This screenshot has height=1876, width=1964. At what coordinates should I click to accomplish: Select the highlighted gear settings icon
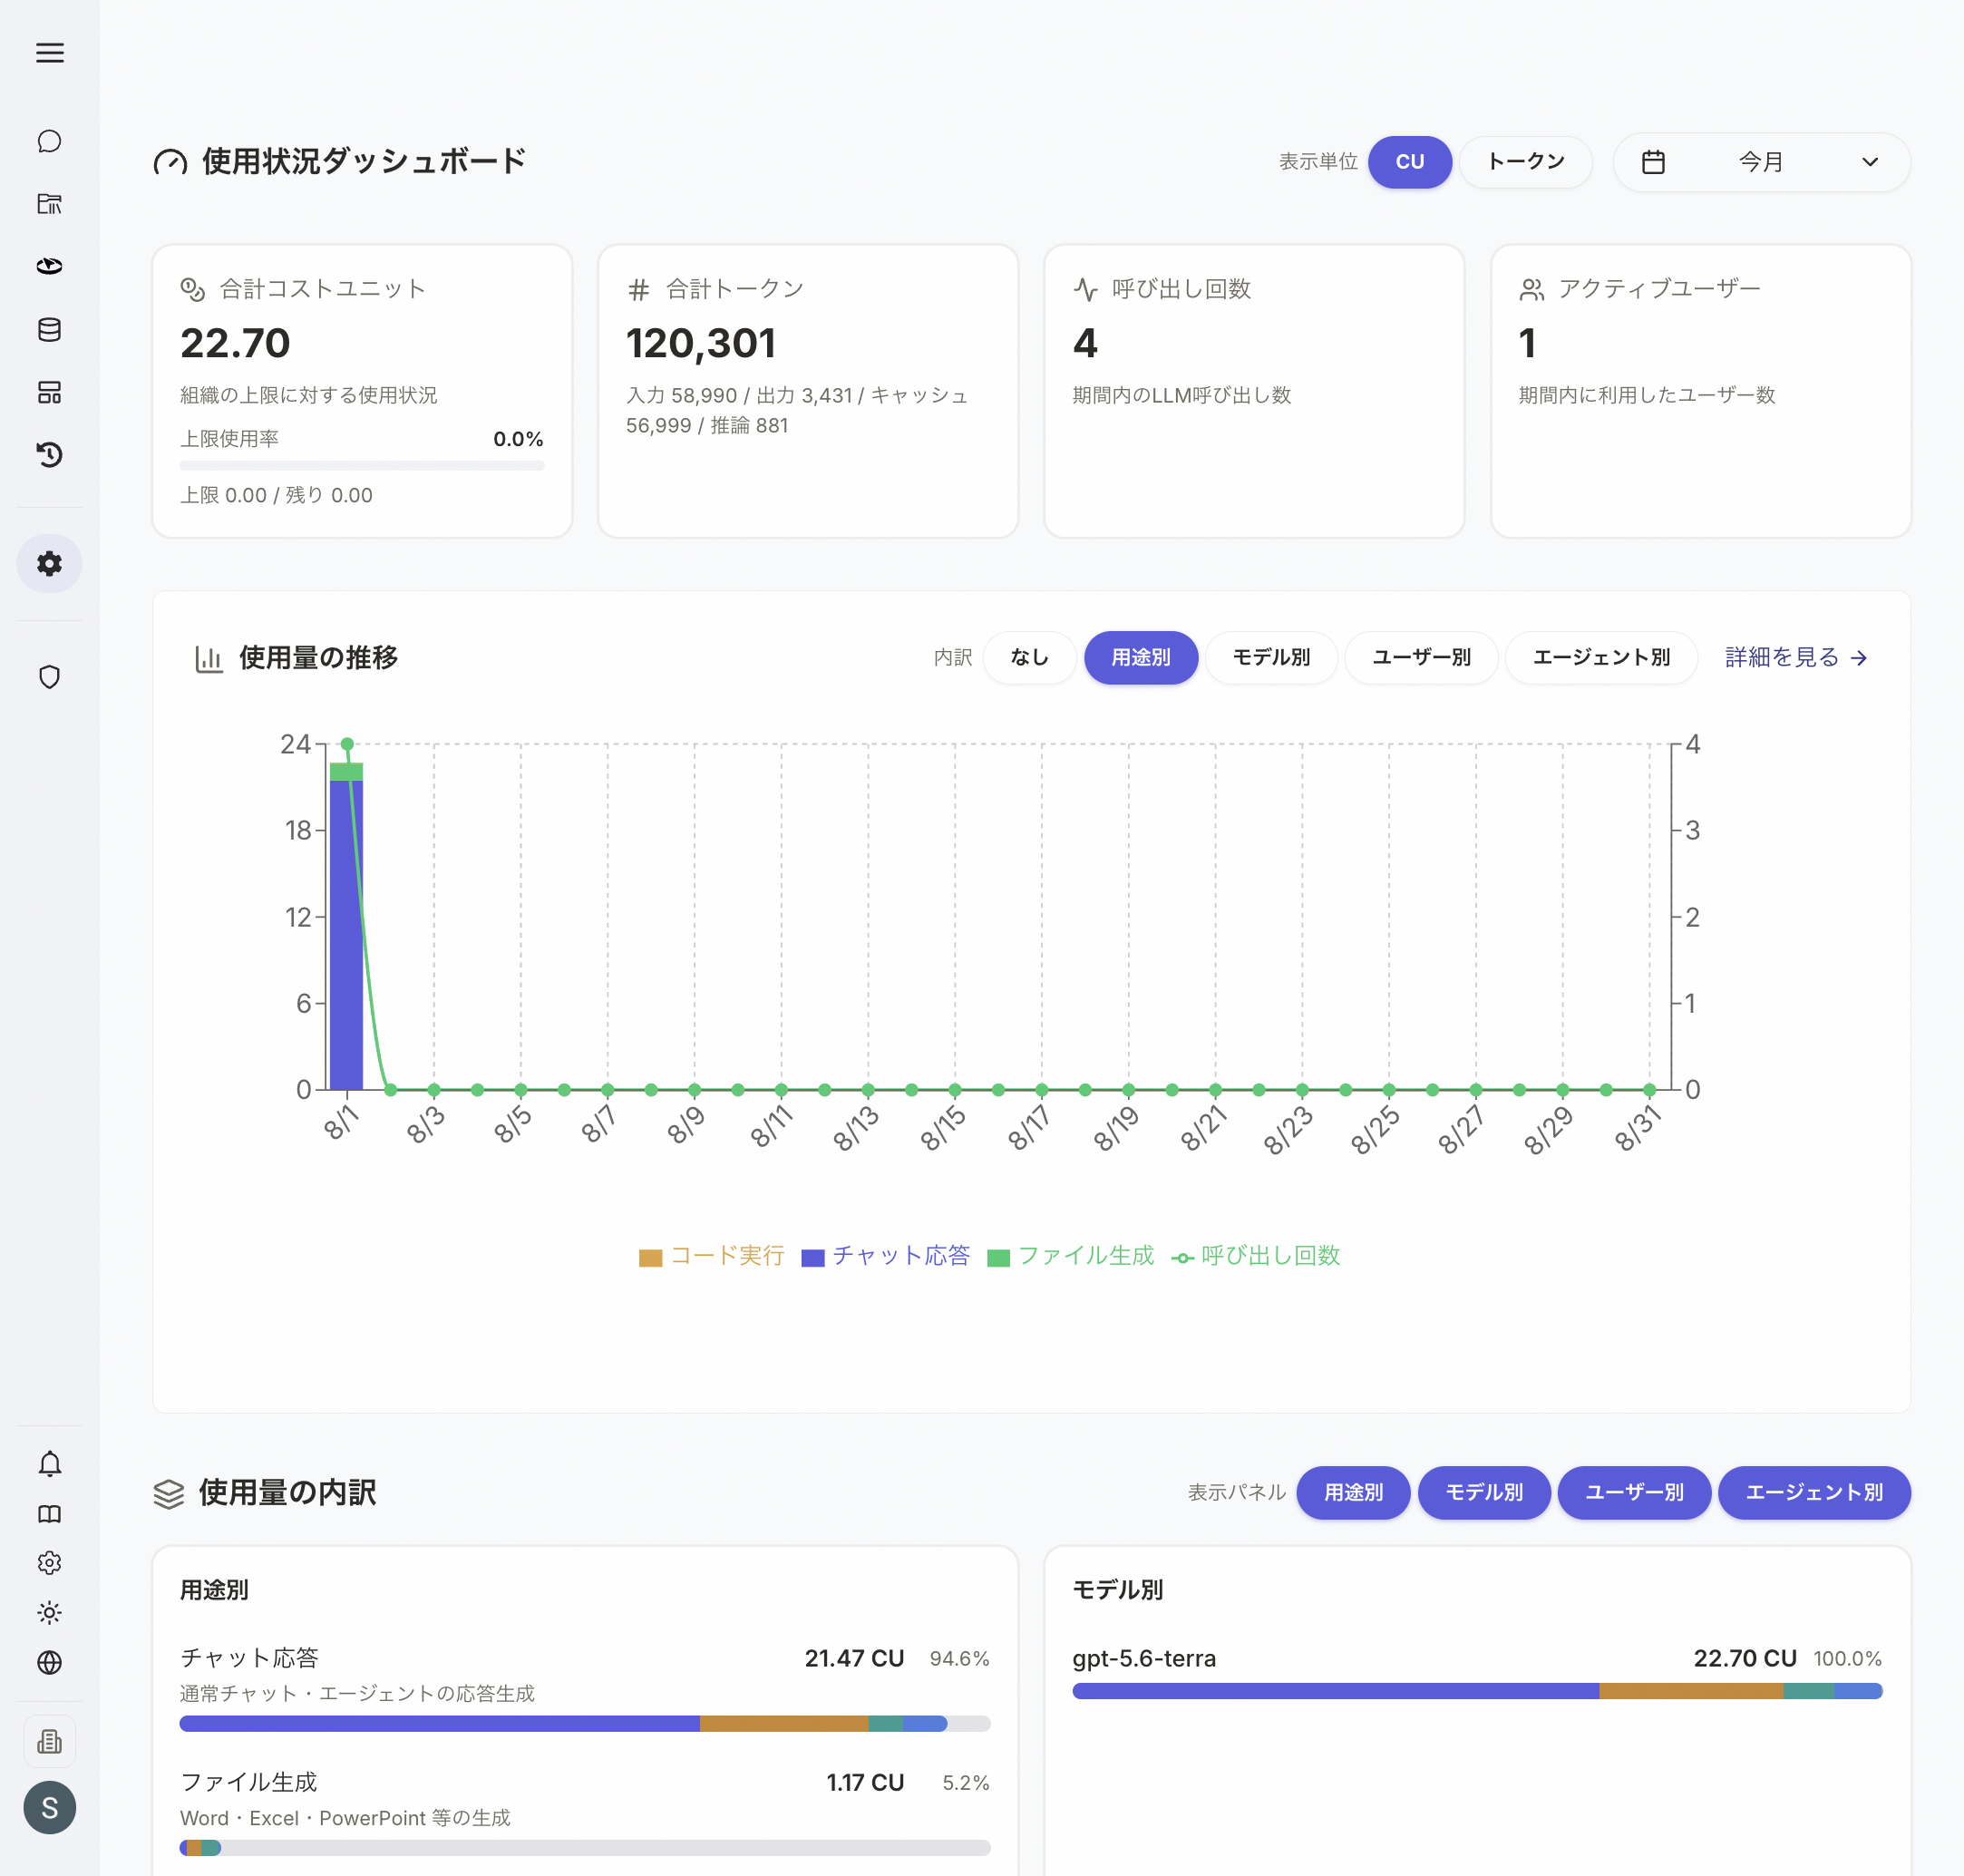(x=49, y=564)
